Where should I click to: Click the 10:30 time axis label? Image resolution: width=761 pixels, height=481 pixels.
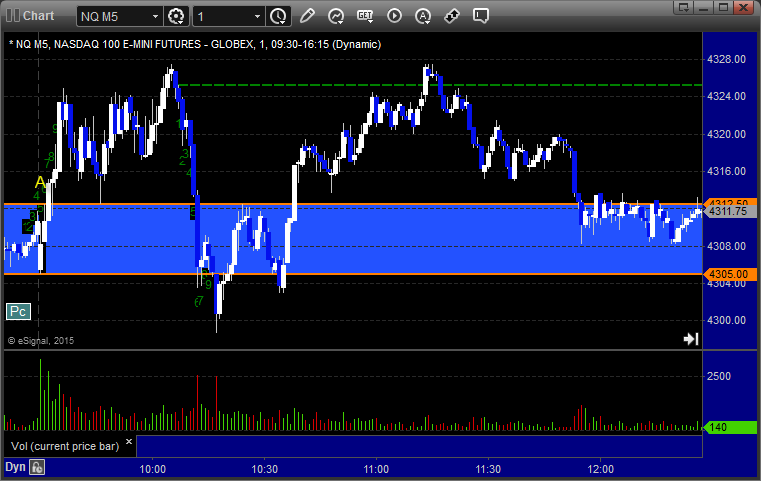point(265,469)
